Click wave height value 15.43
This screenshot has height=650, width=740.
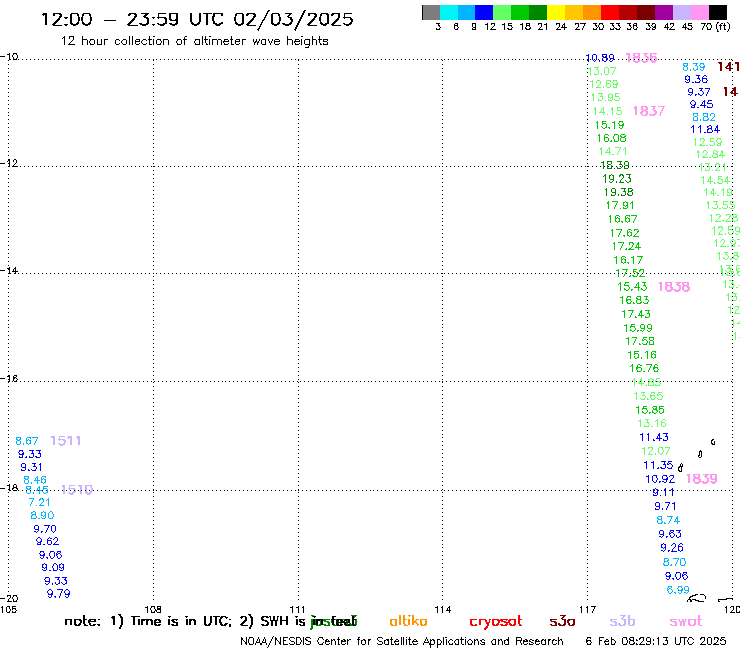(x=632, y=287)
